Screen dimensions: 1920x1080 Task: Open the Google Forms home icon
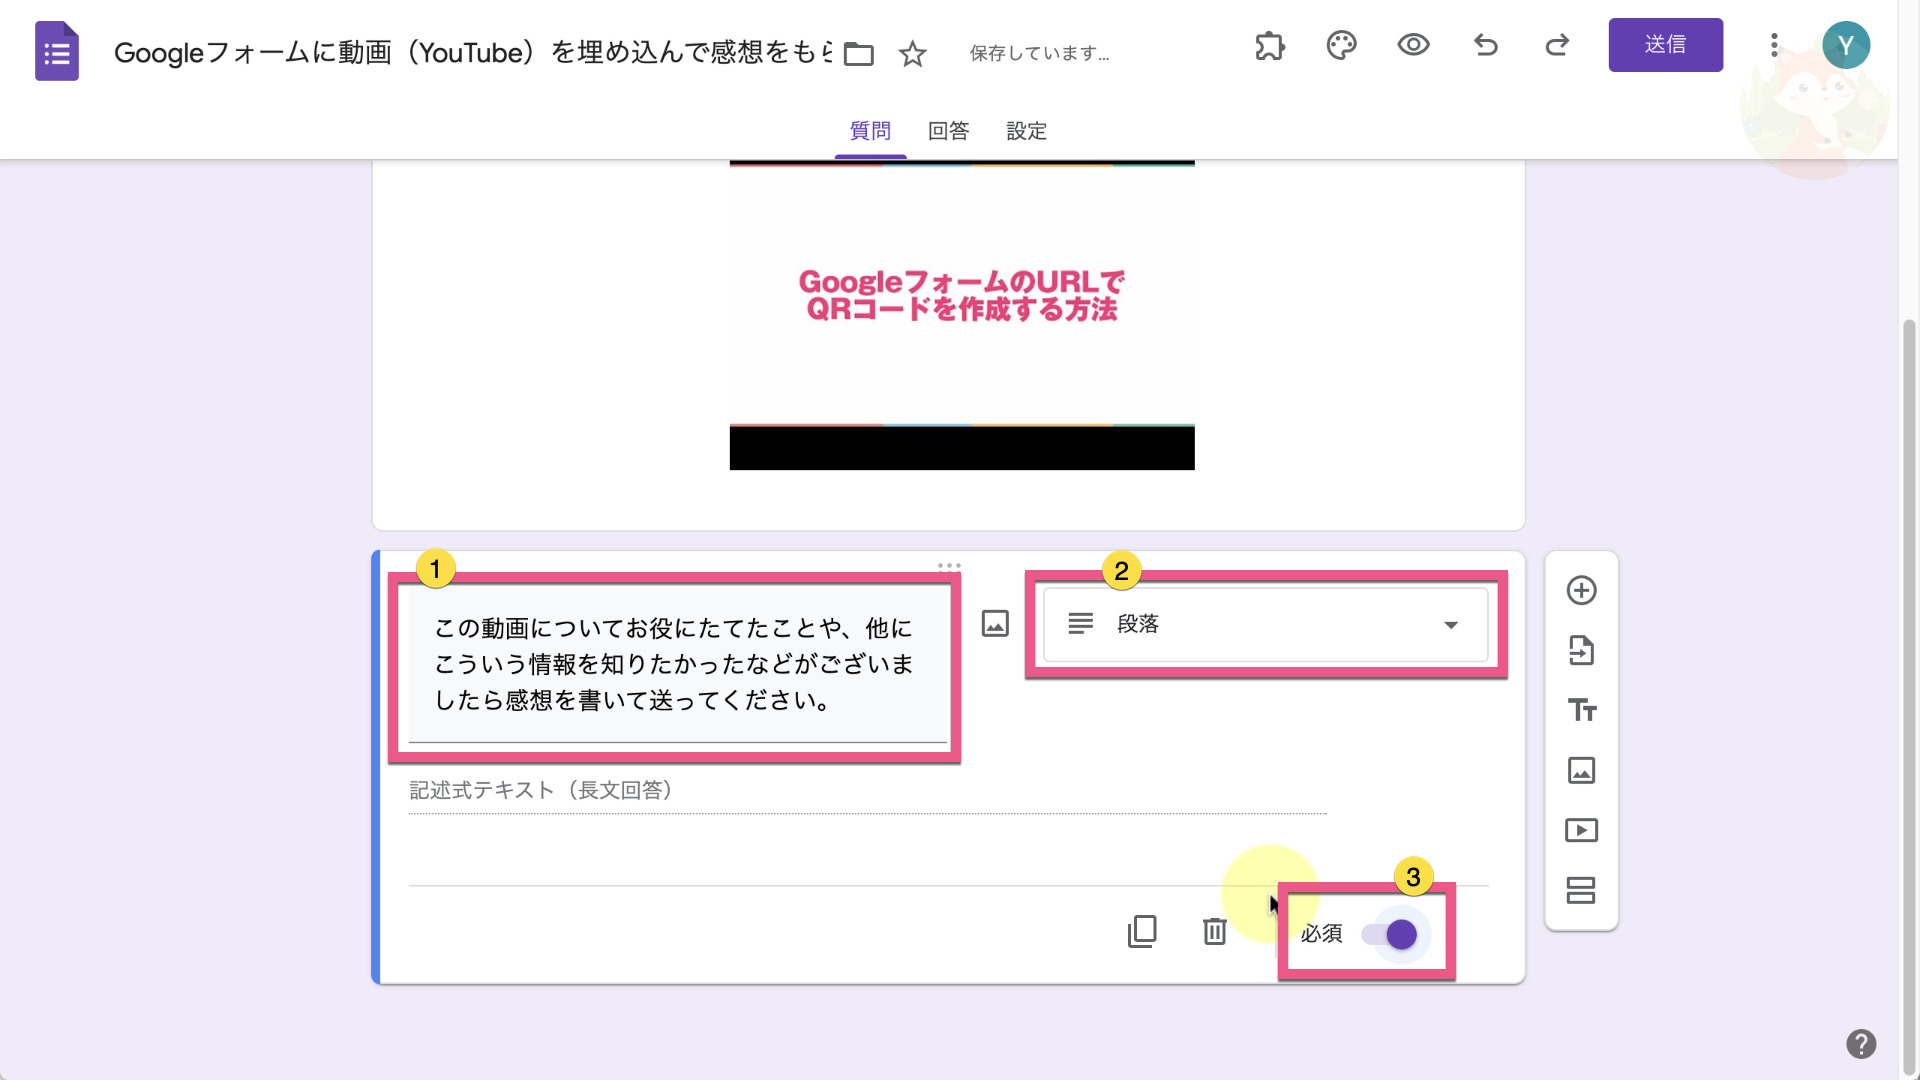coord(57,51)
